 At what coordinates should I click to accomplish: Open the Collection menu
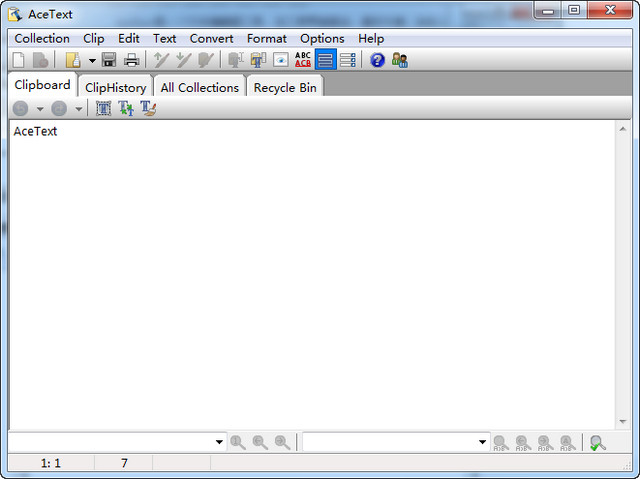42,38
